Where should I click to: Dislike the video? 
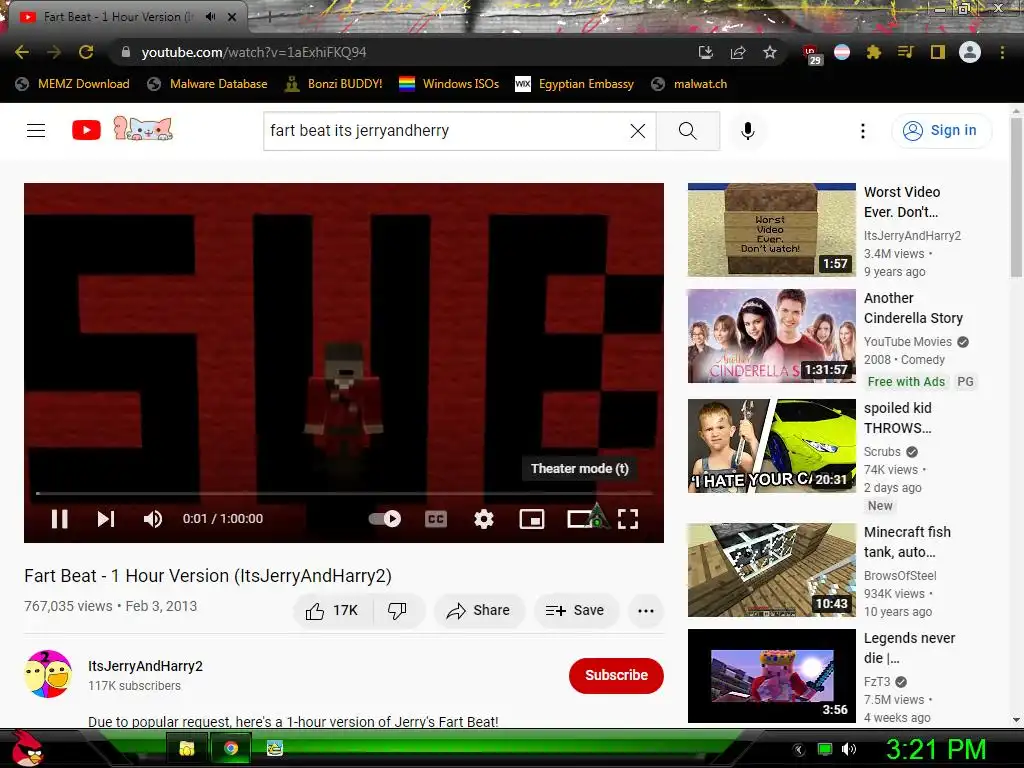click(x=398, y=610)
